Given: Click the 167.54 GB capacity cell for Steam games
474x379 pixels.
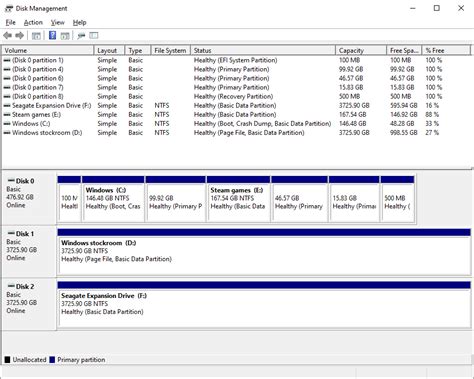Looking at the screenshot, I should click(352, 114).
